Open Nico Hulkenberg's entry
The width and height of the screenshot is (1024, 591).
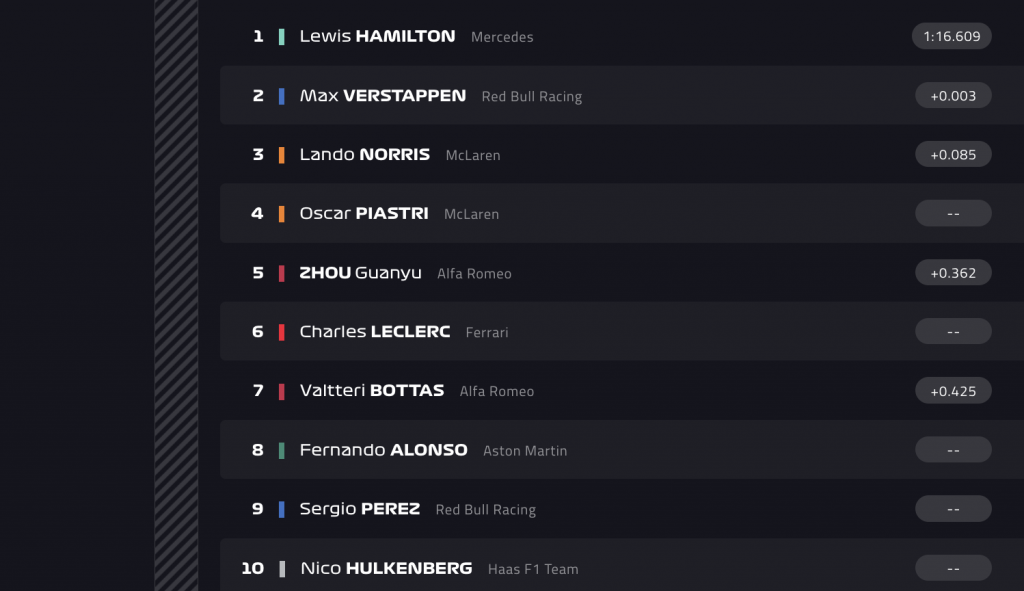[386, 568]
